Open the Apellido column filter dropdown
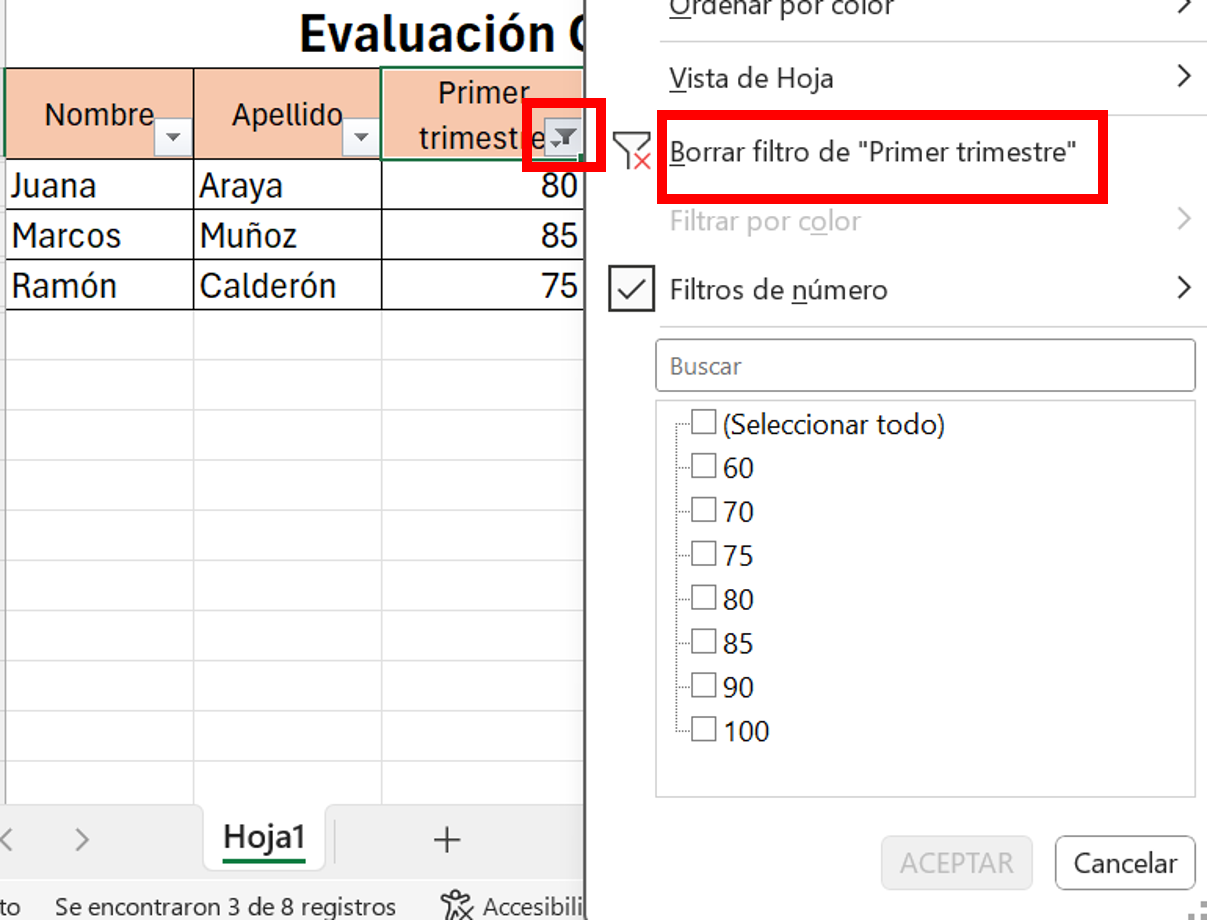 tap(361, 138)
